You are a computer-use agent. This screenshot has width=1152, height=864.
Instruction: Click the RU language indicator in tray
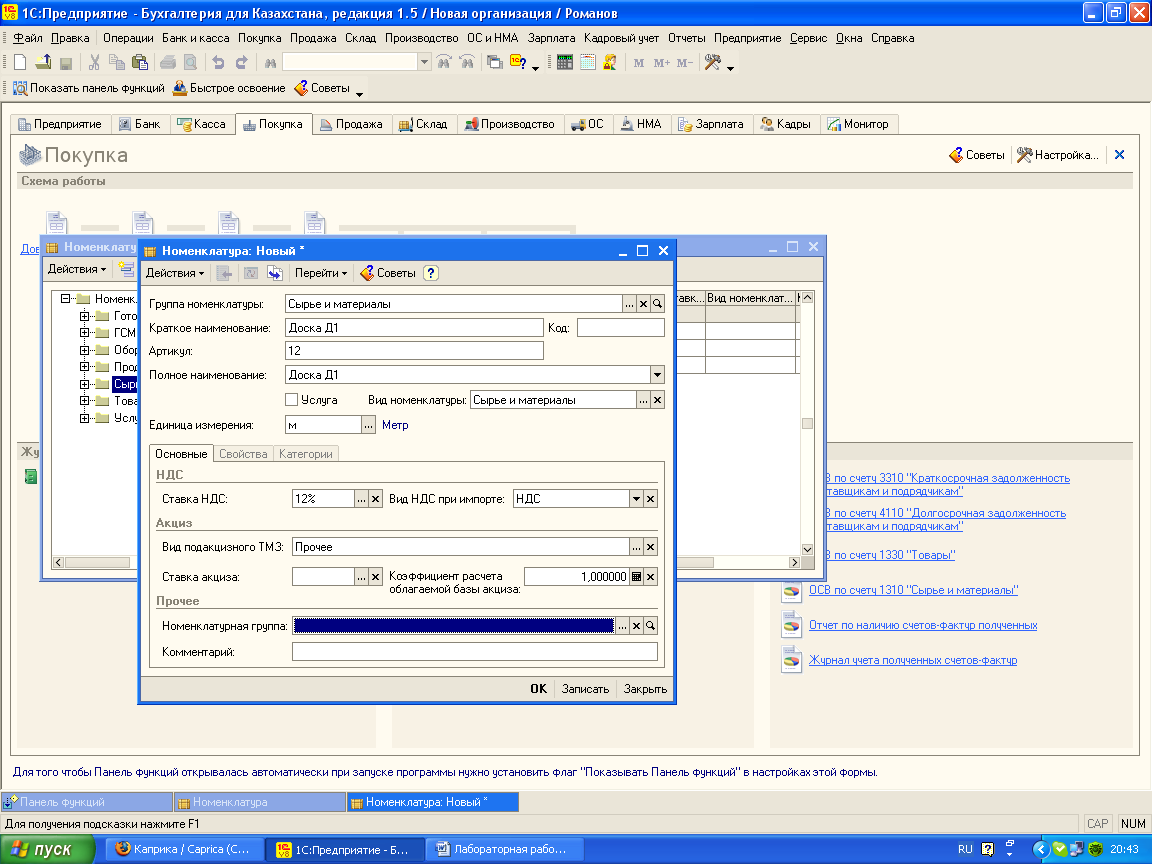coord(965,849)
